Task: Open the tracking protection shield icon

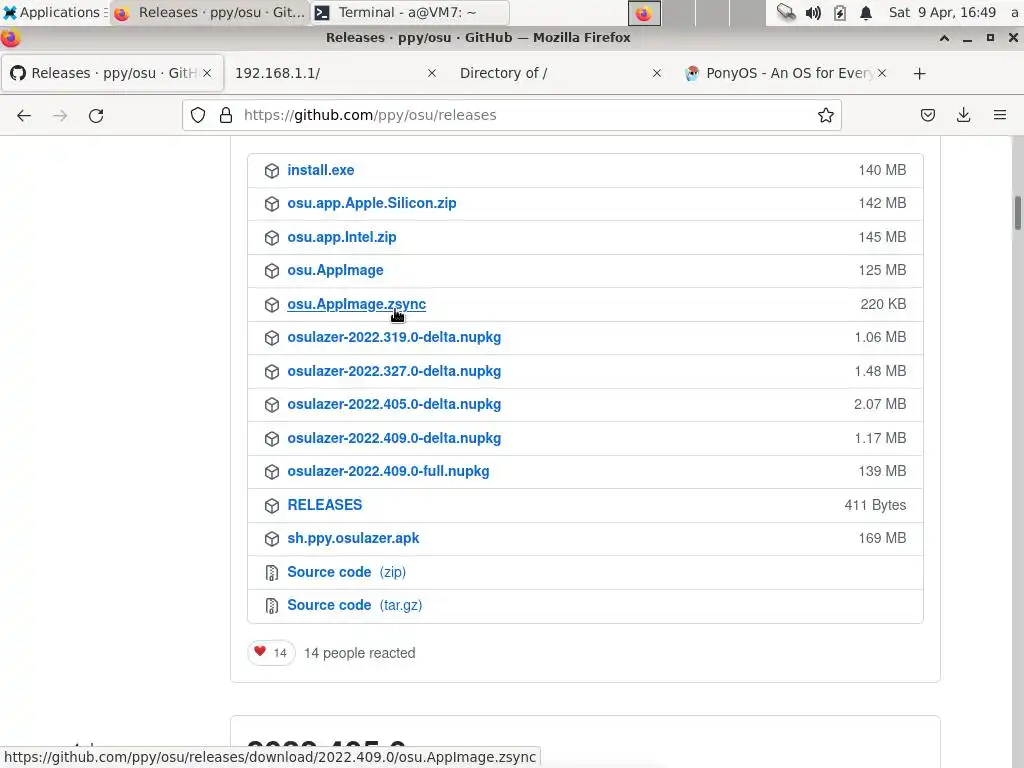Action: (x=198, y=115)
